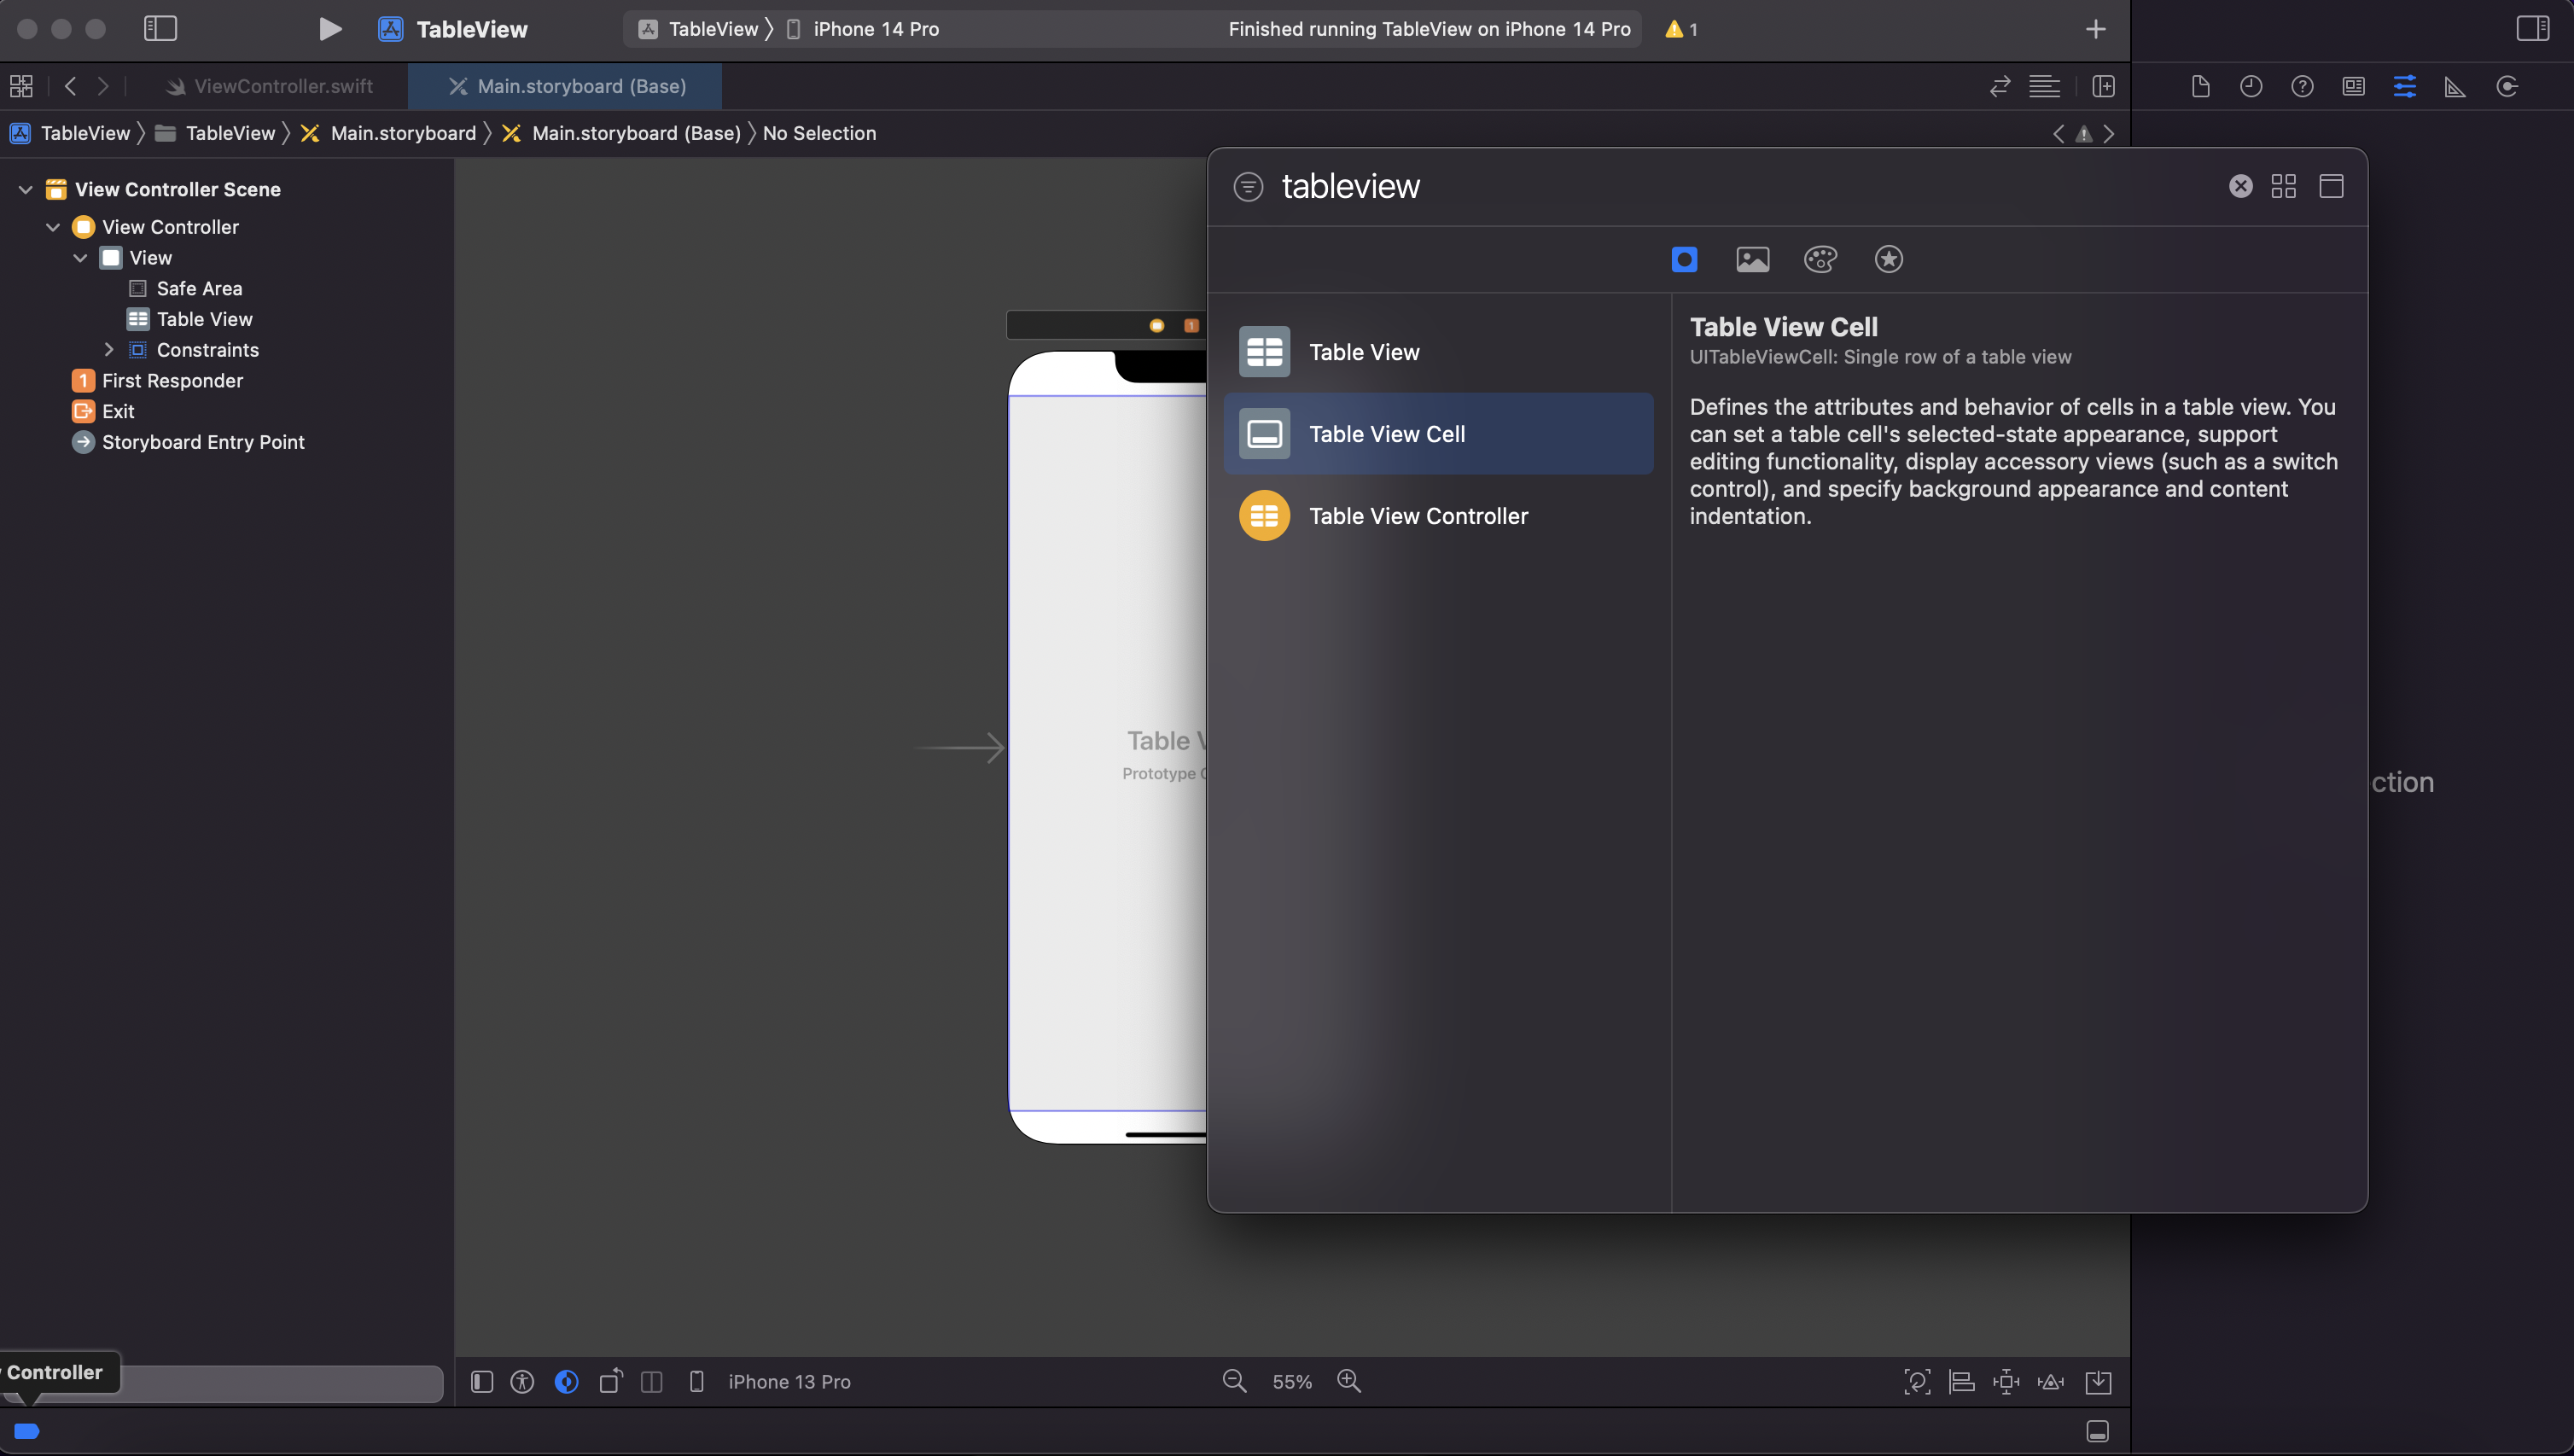Click the Run play button
Viewport: 2574px width, 1456px height.
(x=329, y=29)
